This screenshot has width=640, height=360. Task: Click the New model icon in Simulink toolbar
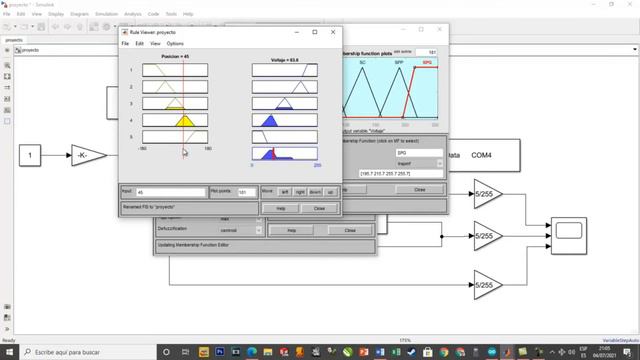[7, 27]
